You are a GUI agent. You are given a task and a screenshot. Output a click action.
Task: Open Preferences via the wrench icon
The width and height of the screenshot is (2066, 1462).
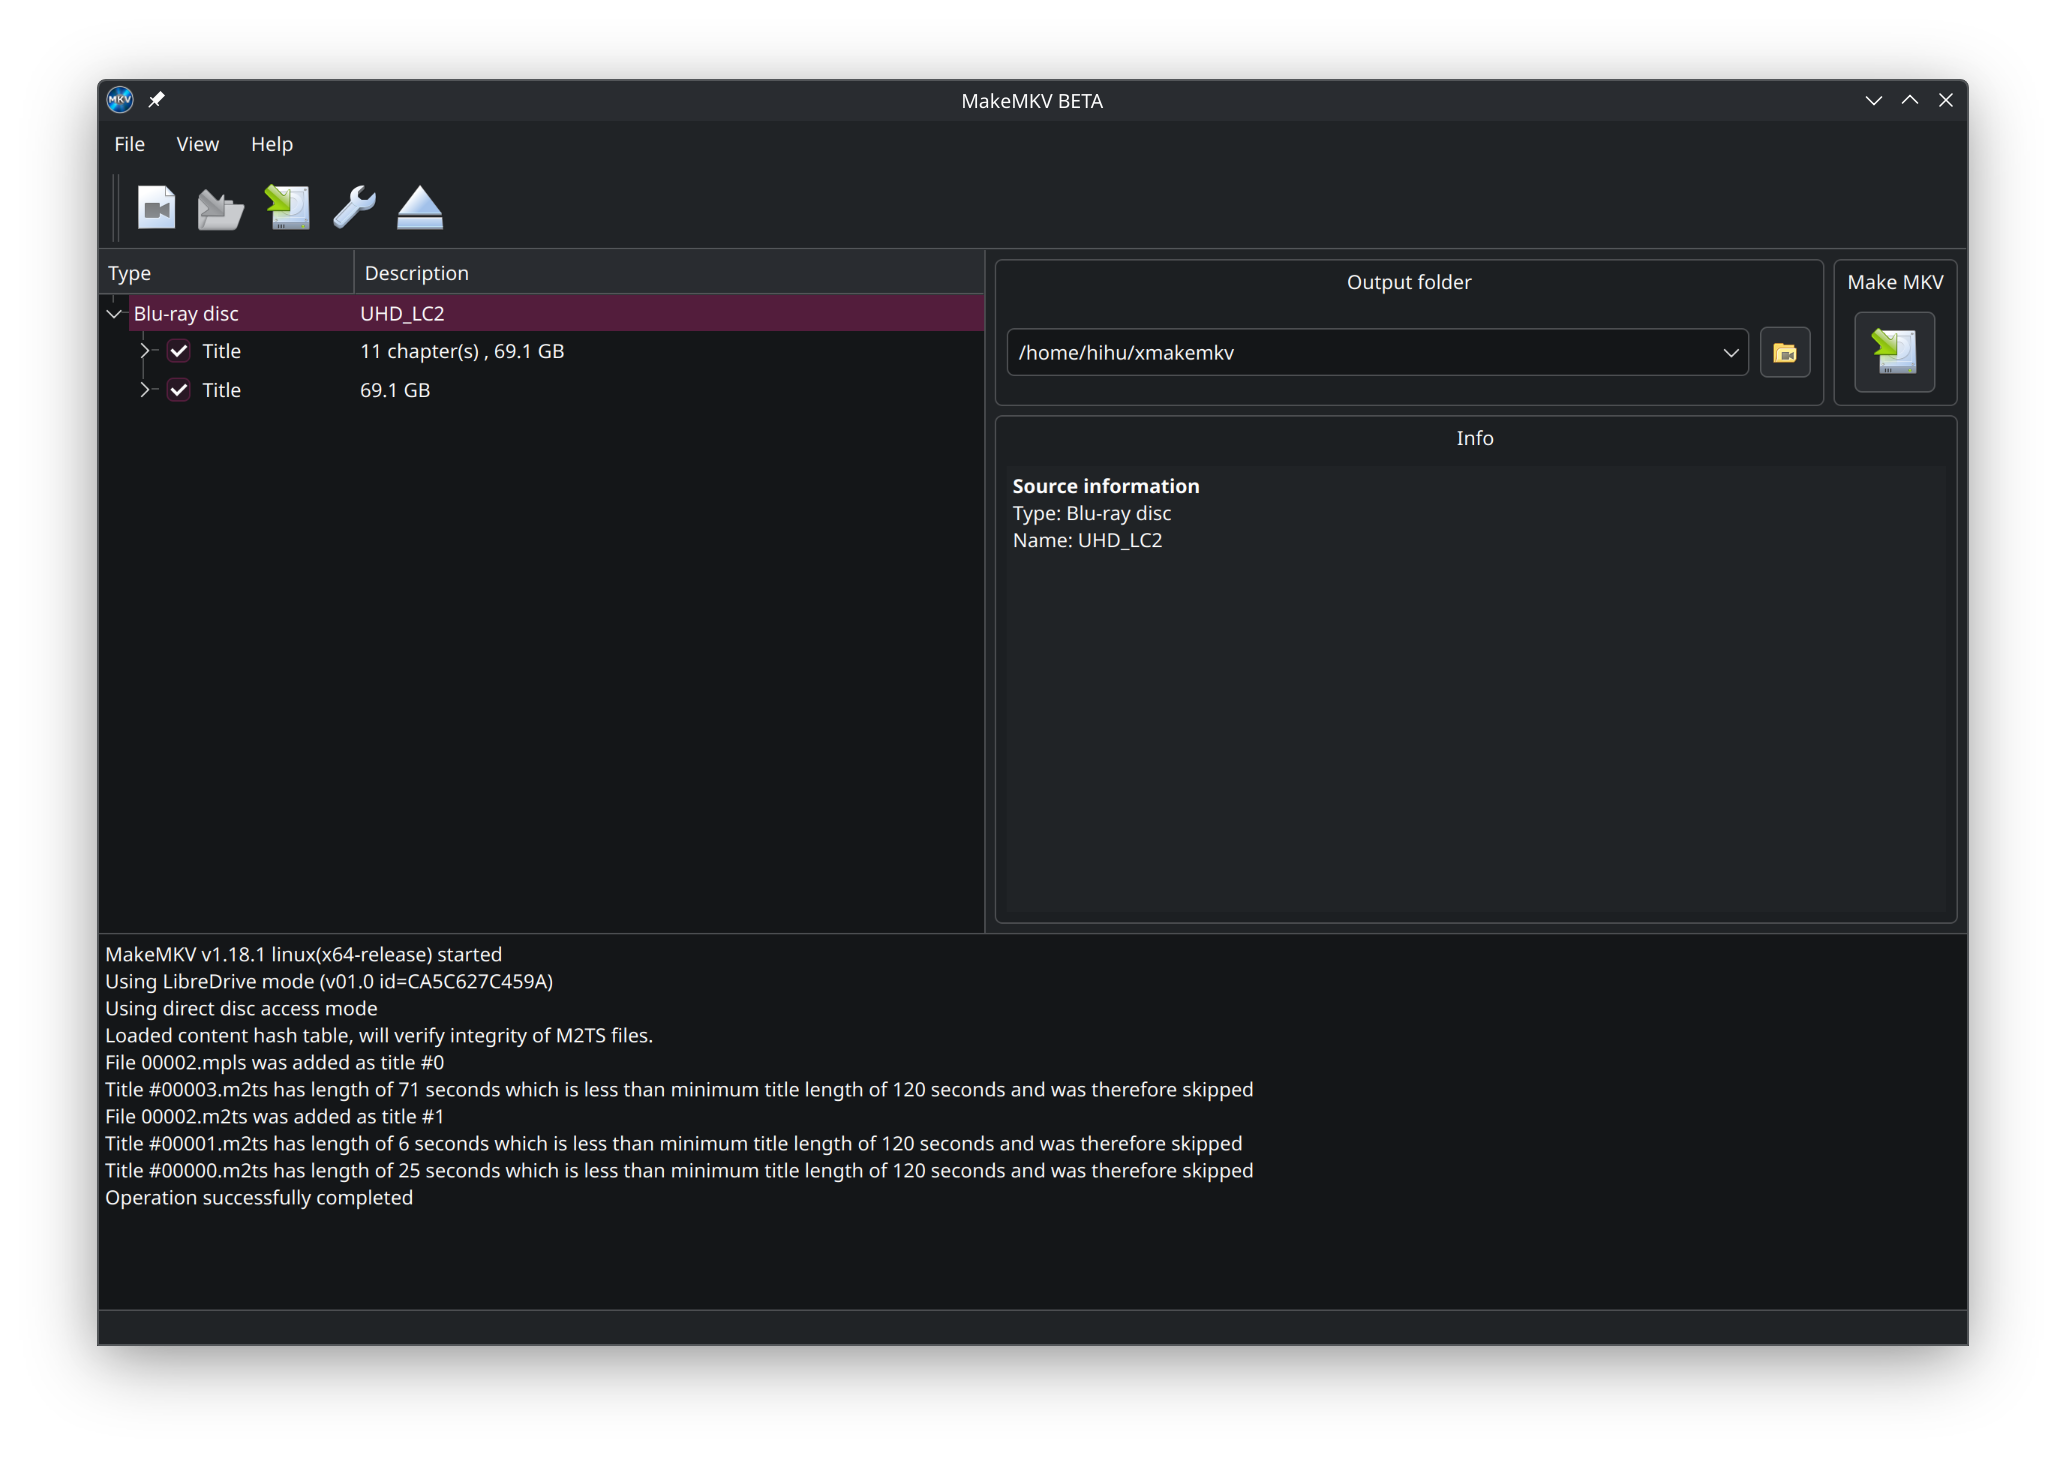[x=354, y=208]
